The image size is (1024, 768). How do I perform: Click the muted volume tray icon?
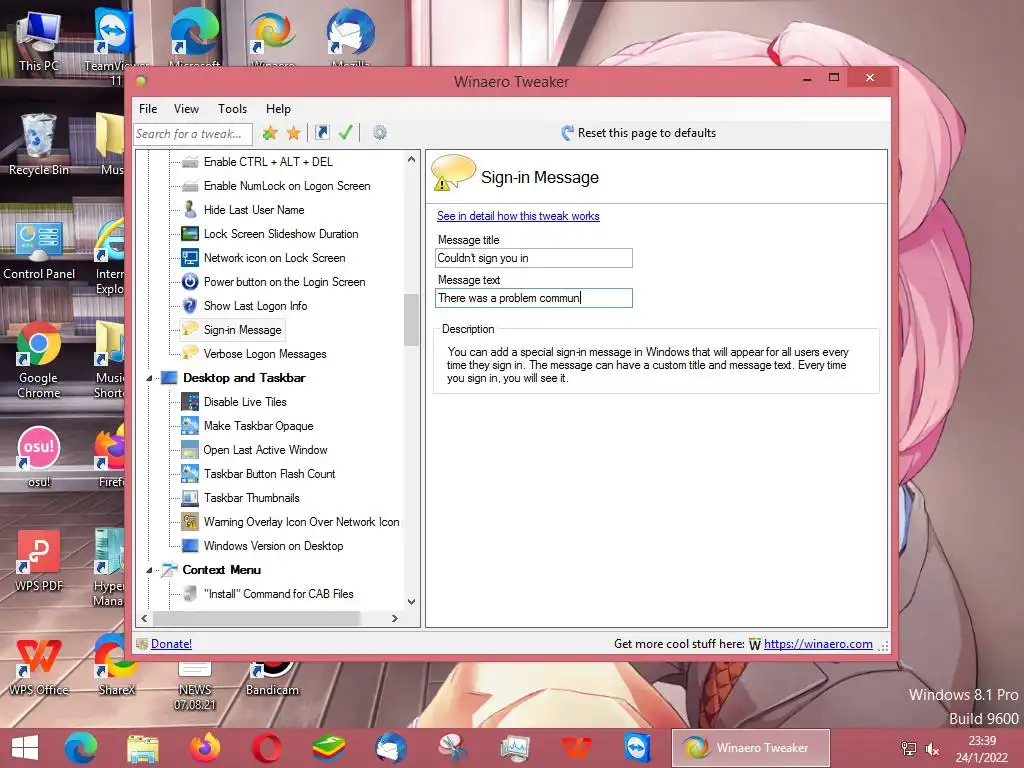[x=933, y=749]
